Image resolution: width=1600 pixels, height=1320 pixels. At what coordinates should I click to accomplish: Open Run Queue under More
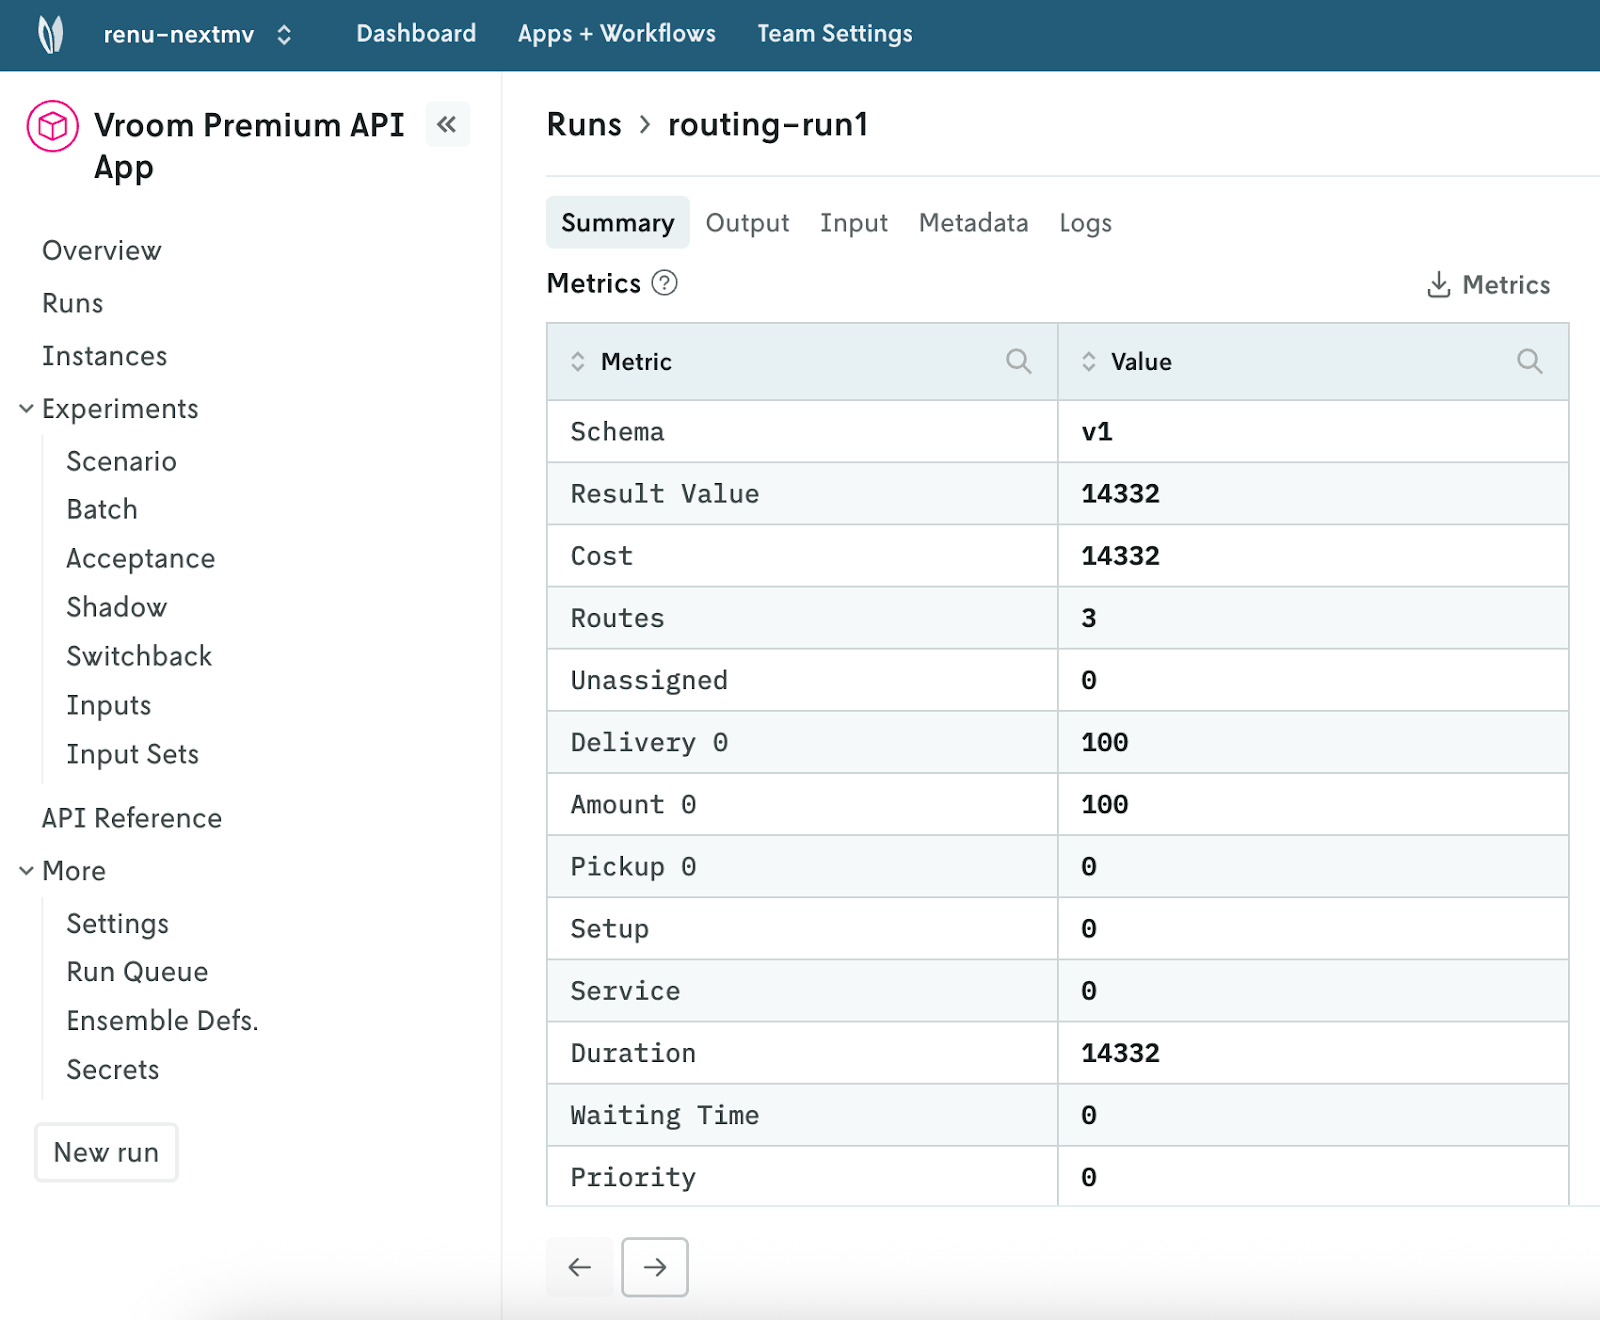[138, 973]
